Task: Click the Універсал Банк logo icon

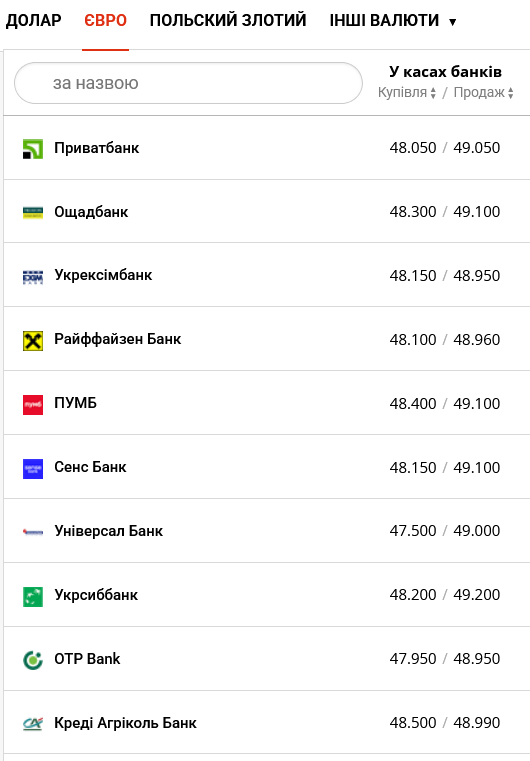Action: coord(33,532)
